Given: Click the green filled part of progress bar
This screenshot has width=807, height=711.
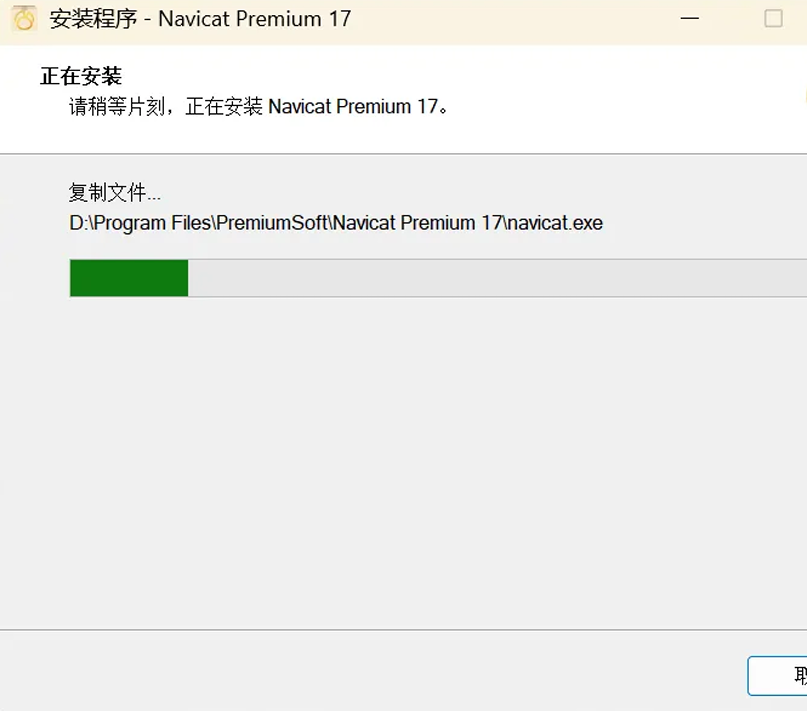Looking at the screenshot, I should click(x=129, y=278).
